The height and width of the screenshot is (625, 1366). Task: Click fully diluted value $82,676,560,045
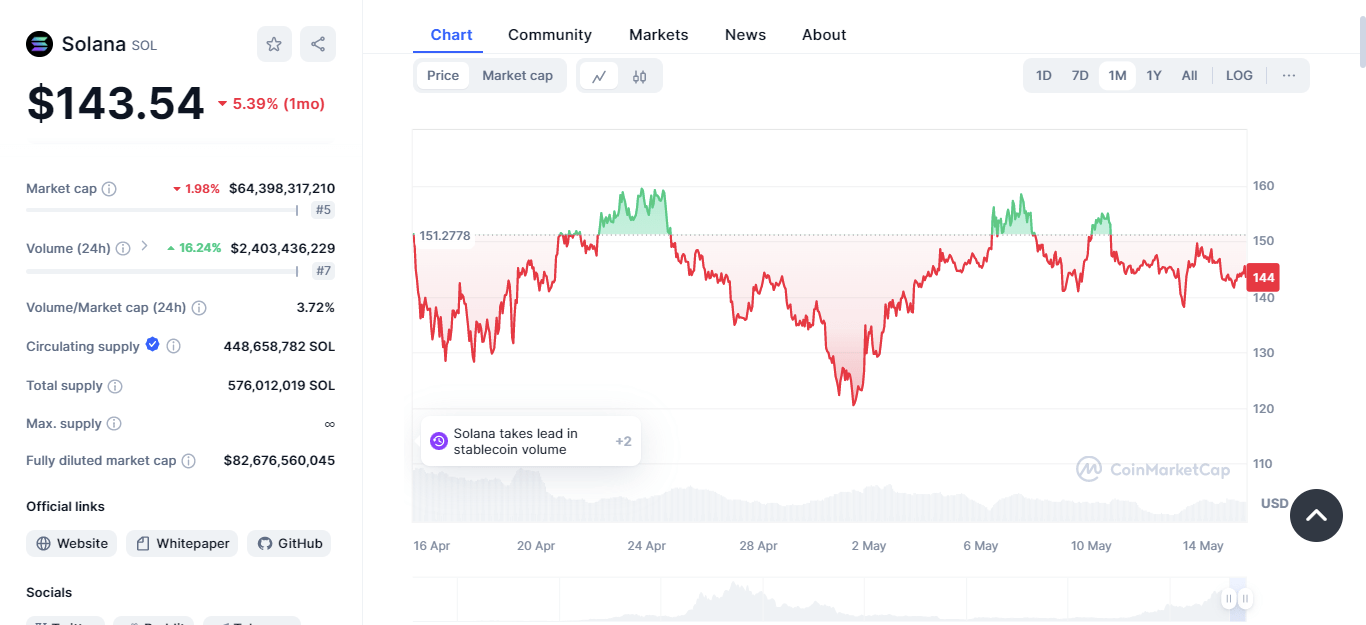point(280,461)
